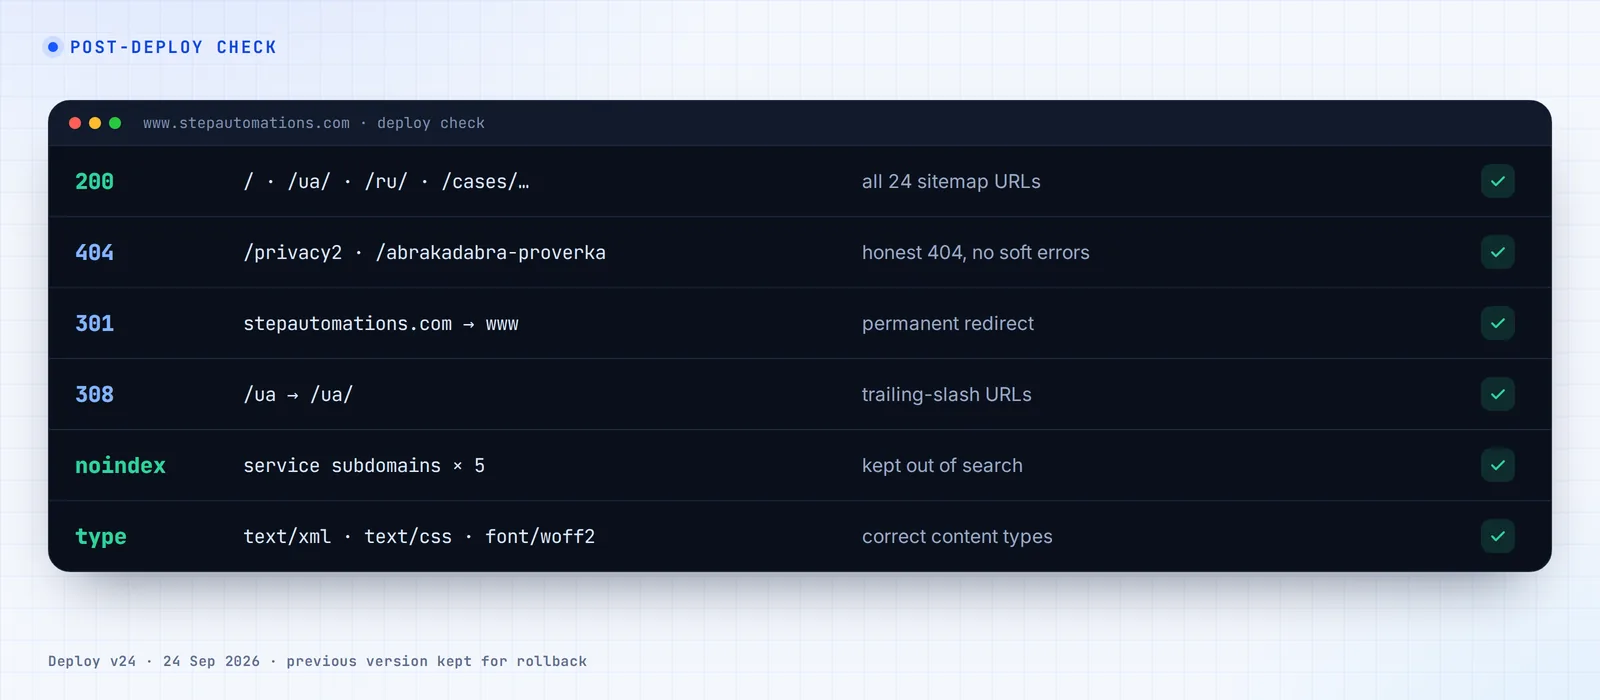Click the checkmark icon in the 404 row
The image size is (1600, 700).
1497,252
